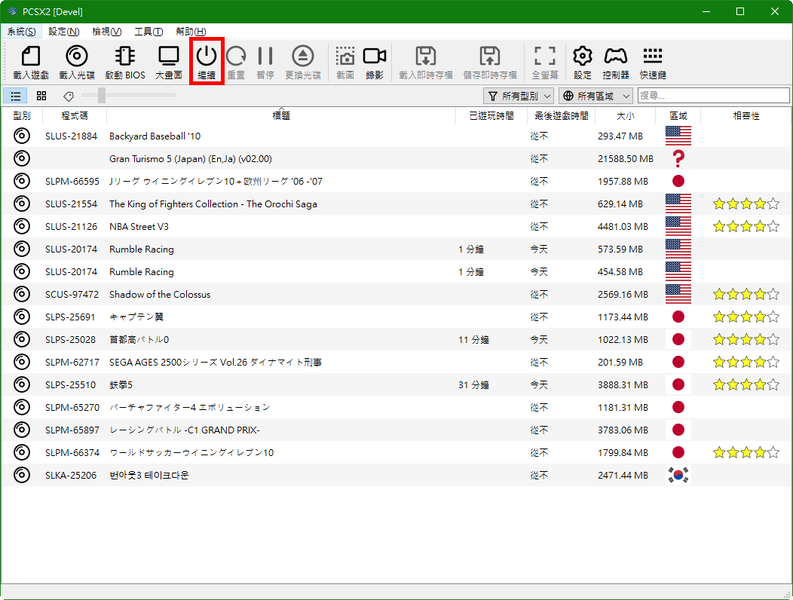Click 31 分鐘 playtime cell
This screenshot has width=793, height=600.
[x=473, y=385]
